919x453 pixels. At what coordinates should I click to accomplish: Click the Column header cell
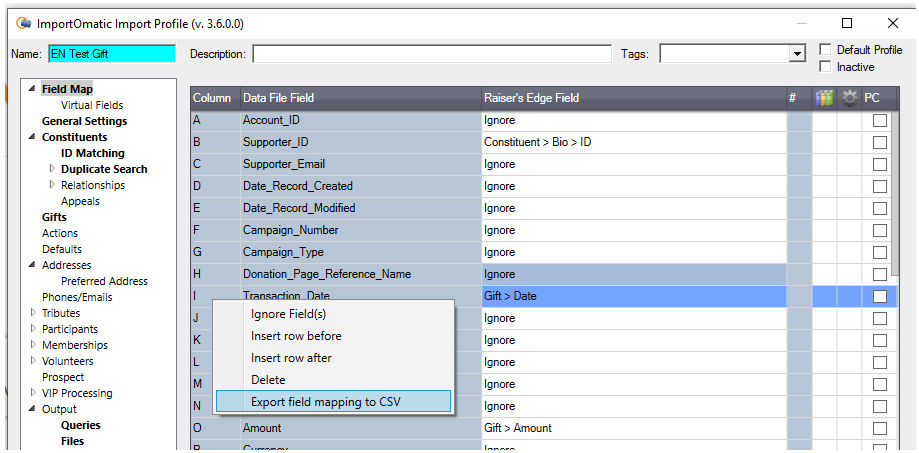coord(215,98)
